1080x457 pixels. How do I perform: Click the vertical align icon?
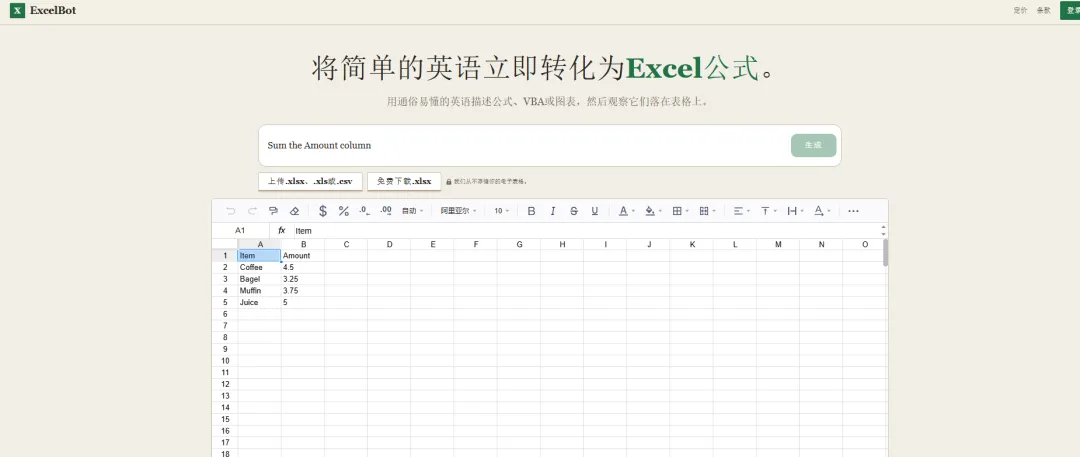[765, 211]
